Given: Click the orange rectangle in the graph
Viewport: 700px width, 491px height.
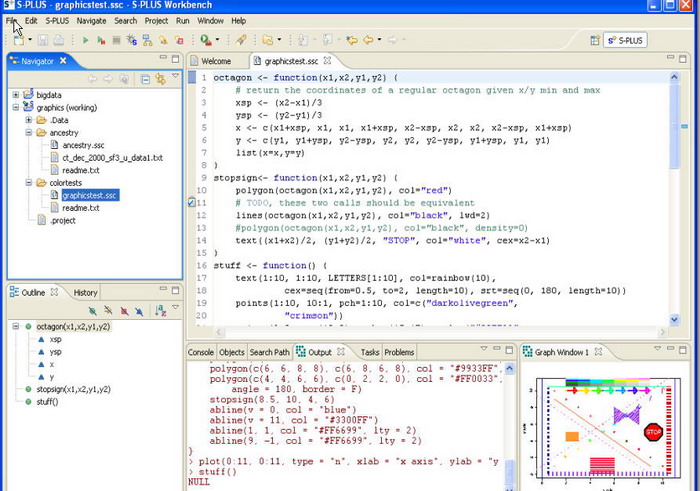Looking at the screenshot, I should pos(572,436).
